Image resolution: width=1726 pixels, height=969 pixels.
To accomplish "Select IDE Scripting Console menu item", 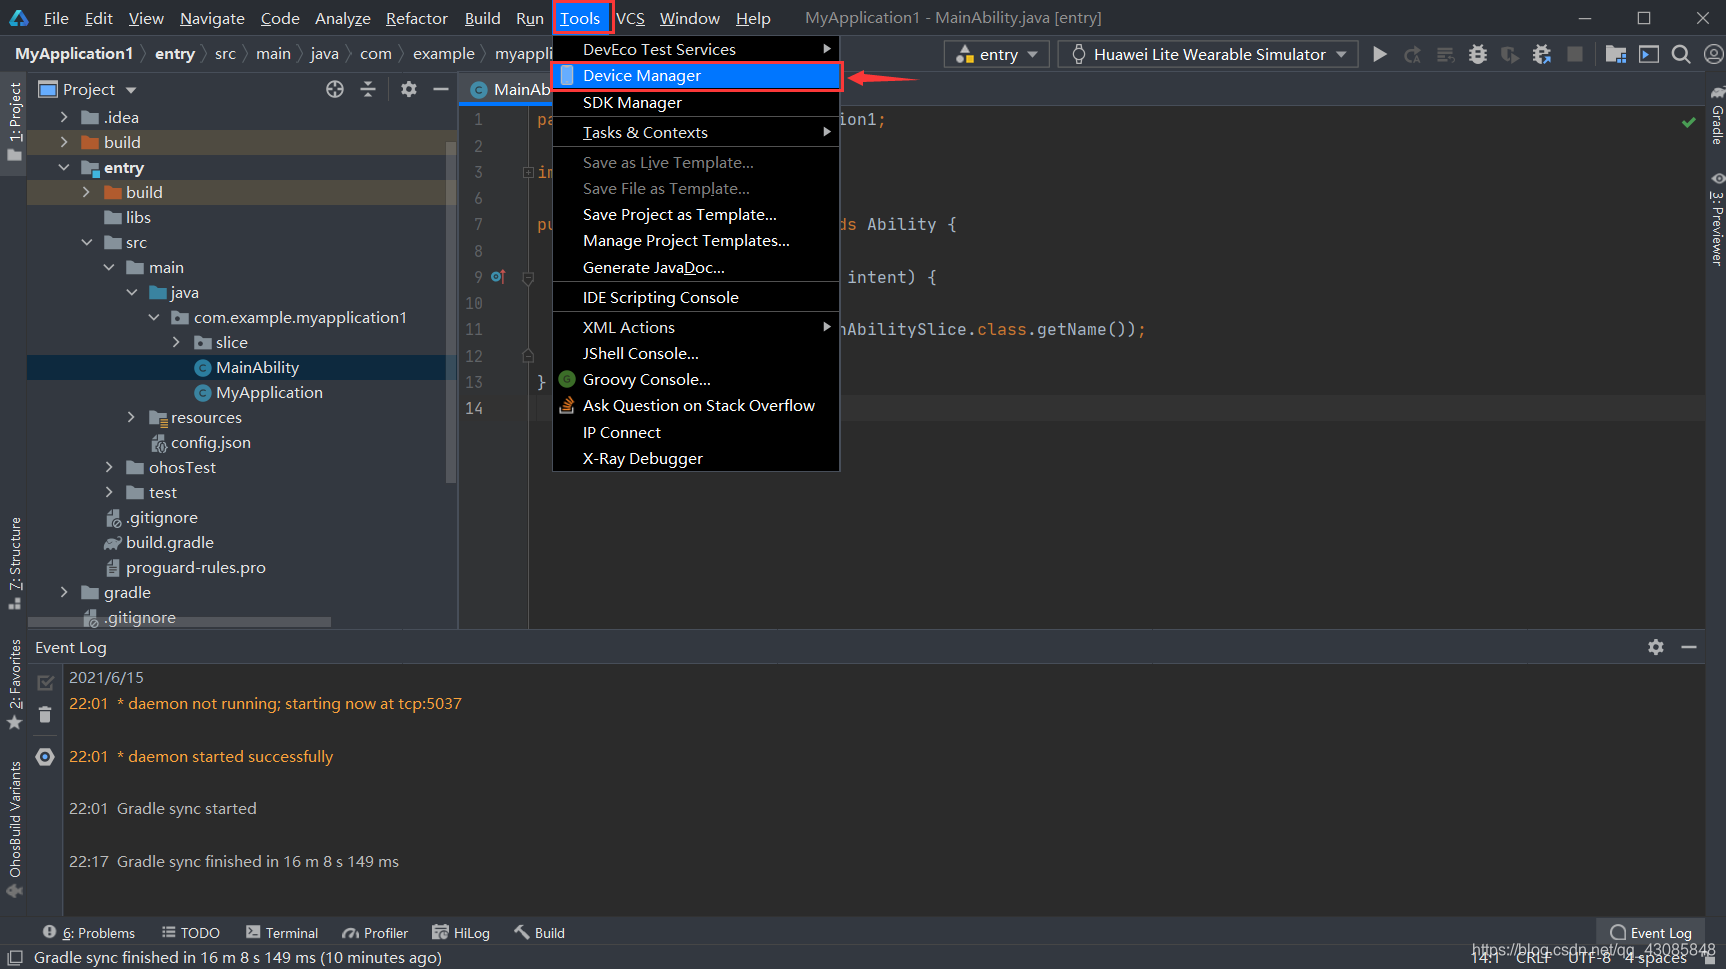I will (696, 297).
